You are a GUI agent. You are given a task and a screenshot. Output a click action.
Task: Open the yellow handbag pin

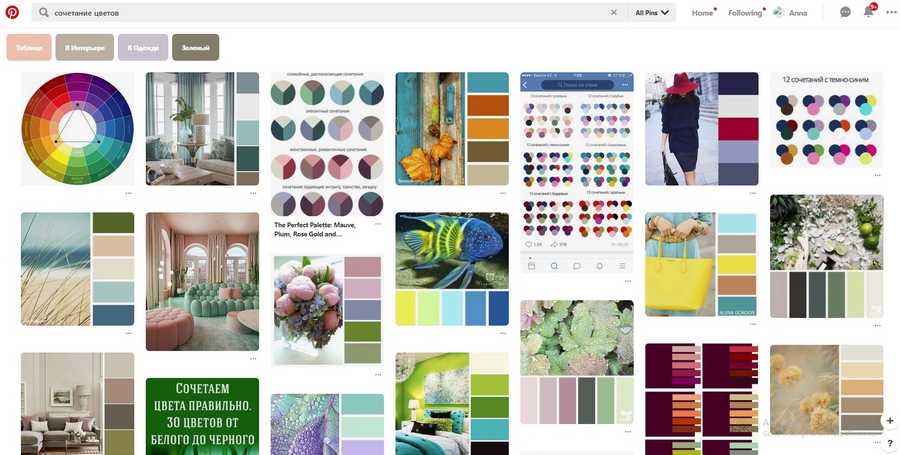tap(701, 265)
